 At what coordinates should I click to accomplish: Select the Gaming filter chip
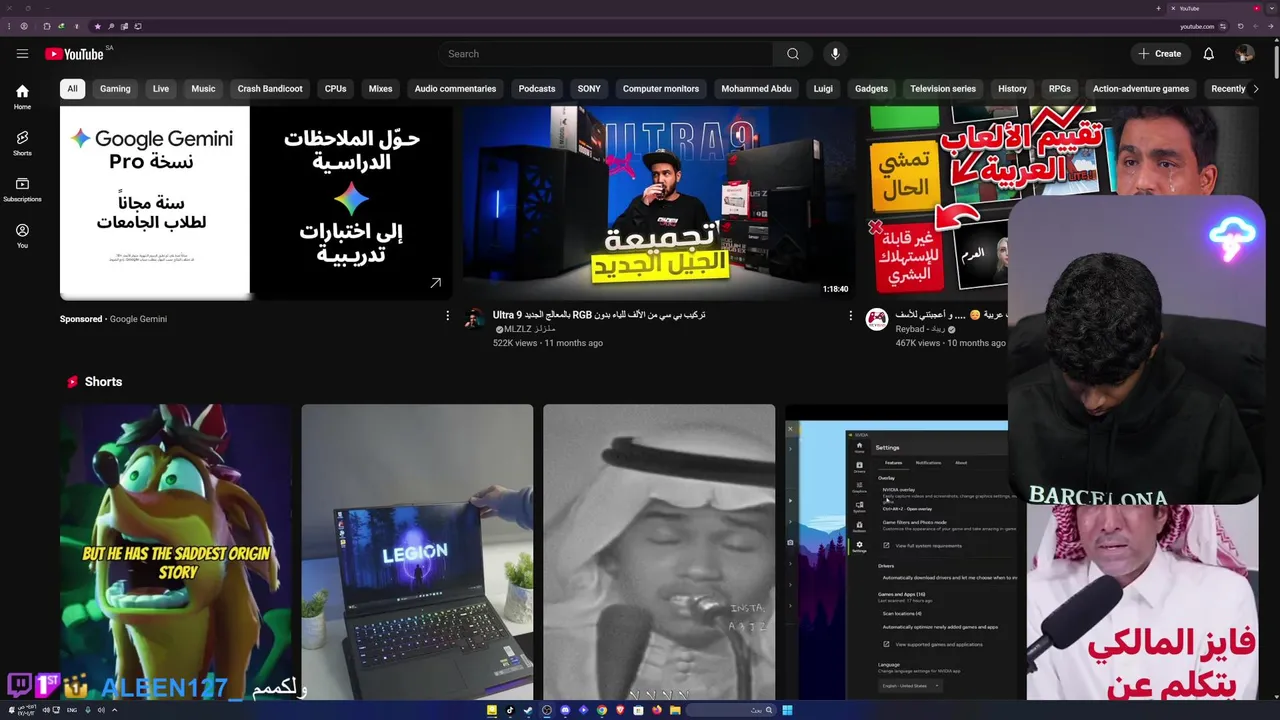[x=115, y=89]
